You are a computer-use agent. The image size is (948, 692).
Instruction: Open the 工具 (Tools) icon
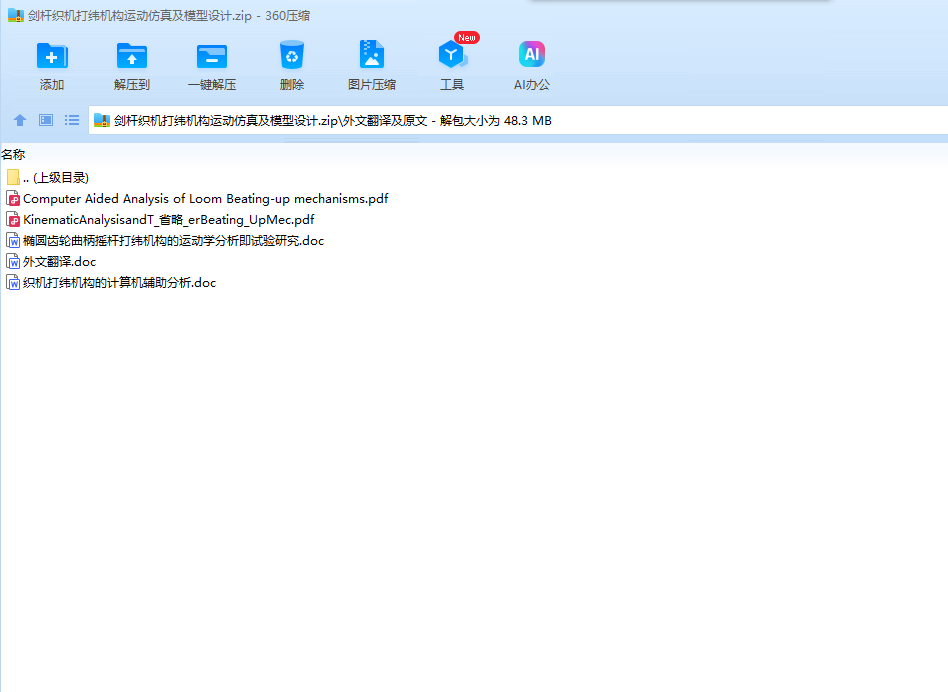click(x=452, y=55)
